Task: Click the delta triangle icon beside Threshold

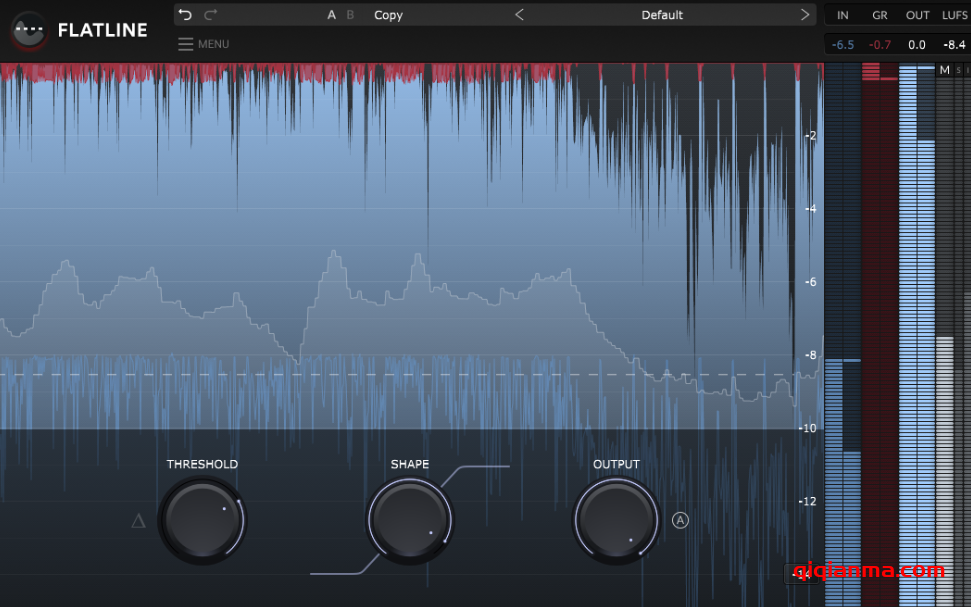Action: click(x=138, y=520)
